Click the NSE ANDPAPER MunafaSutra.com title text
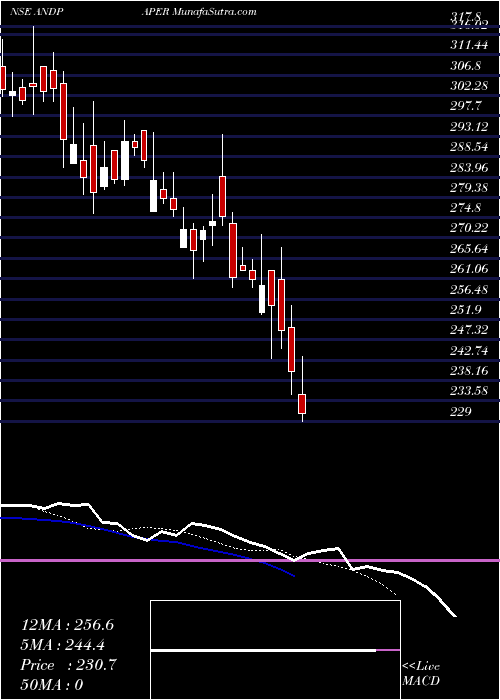This screenshot has height=700, width=500. pos(133,12)
